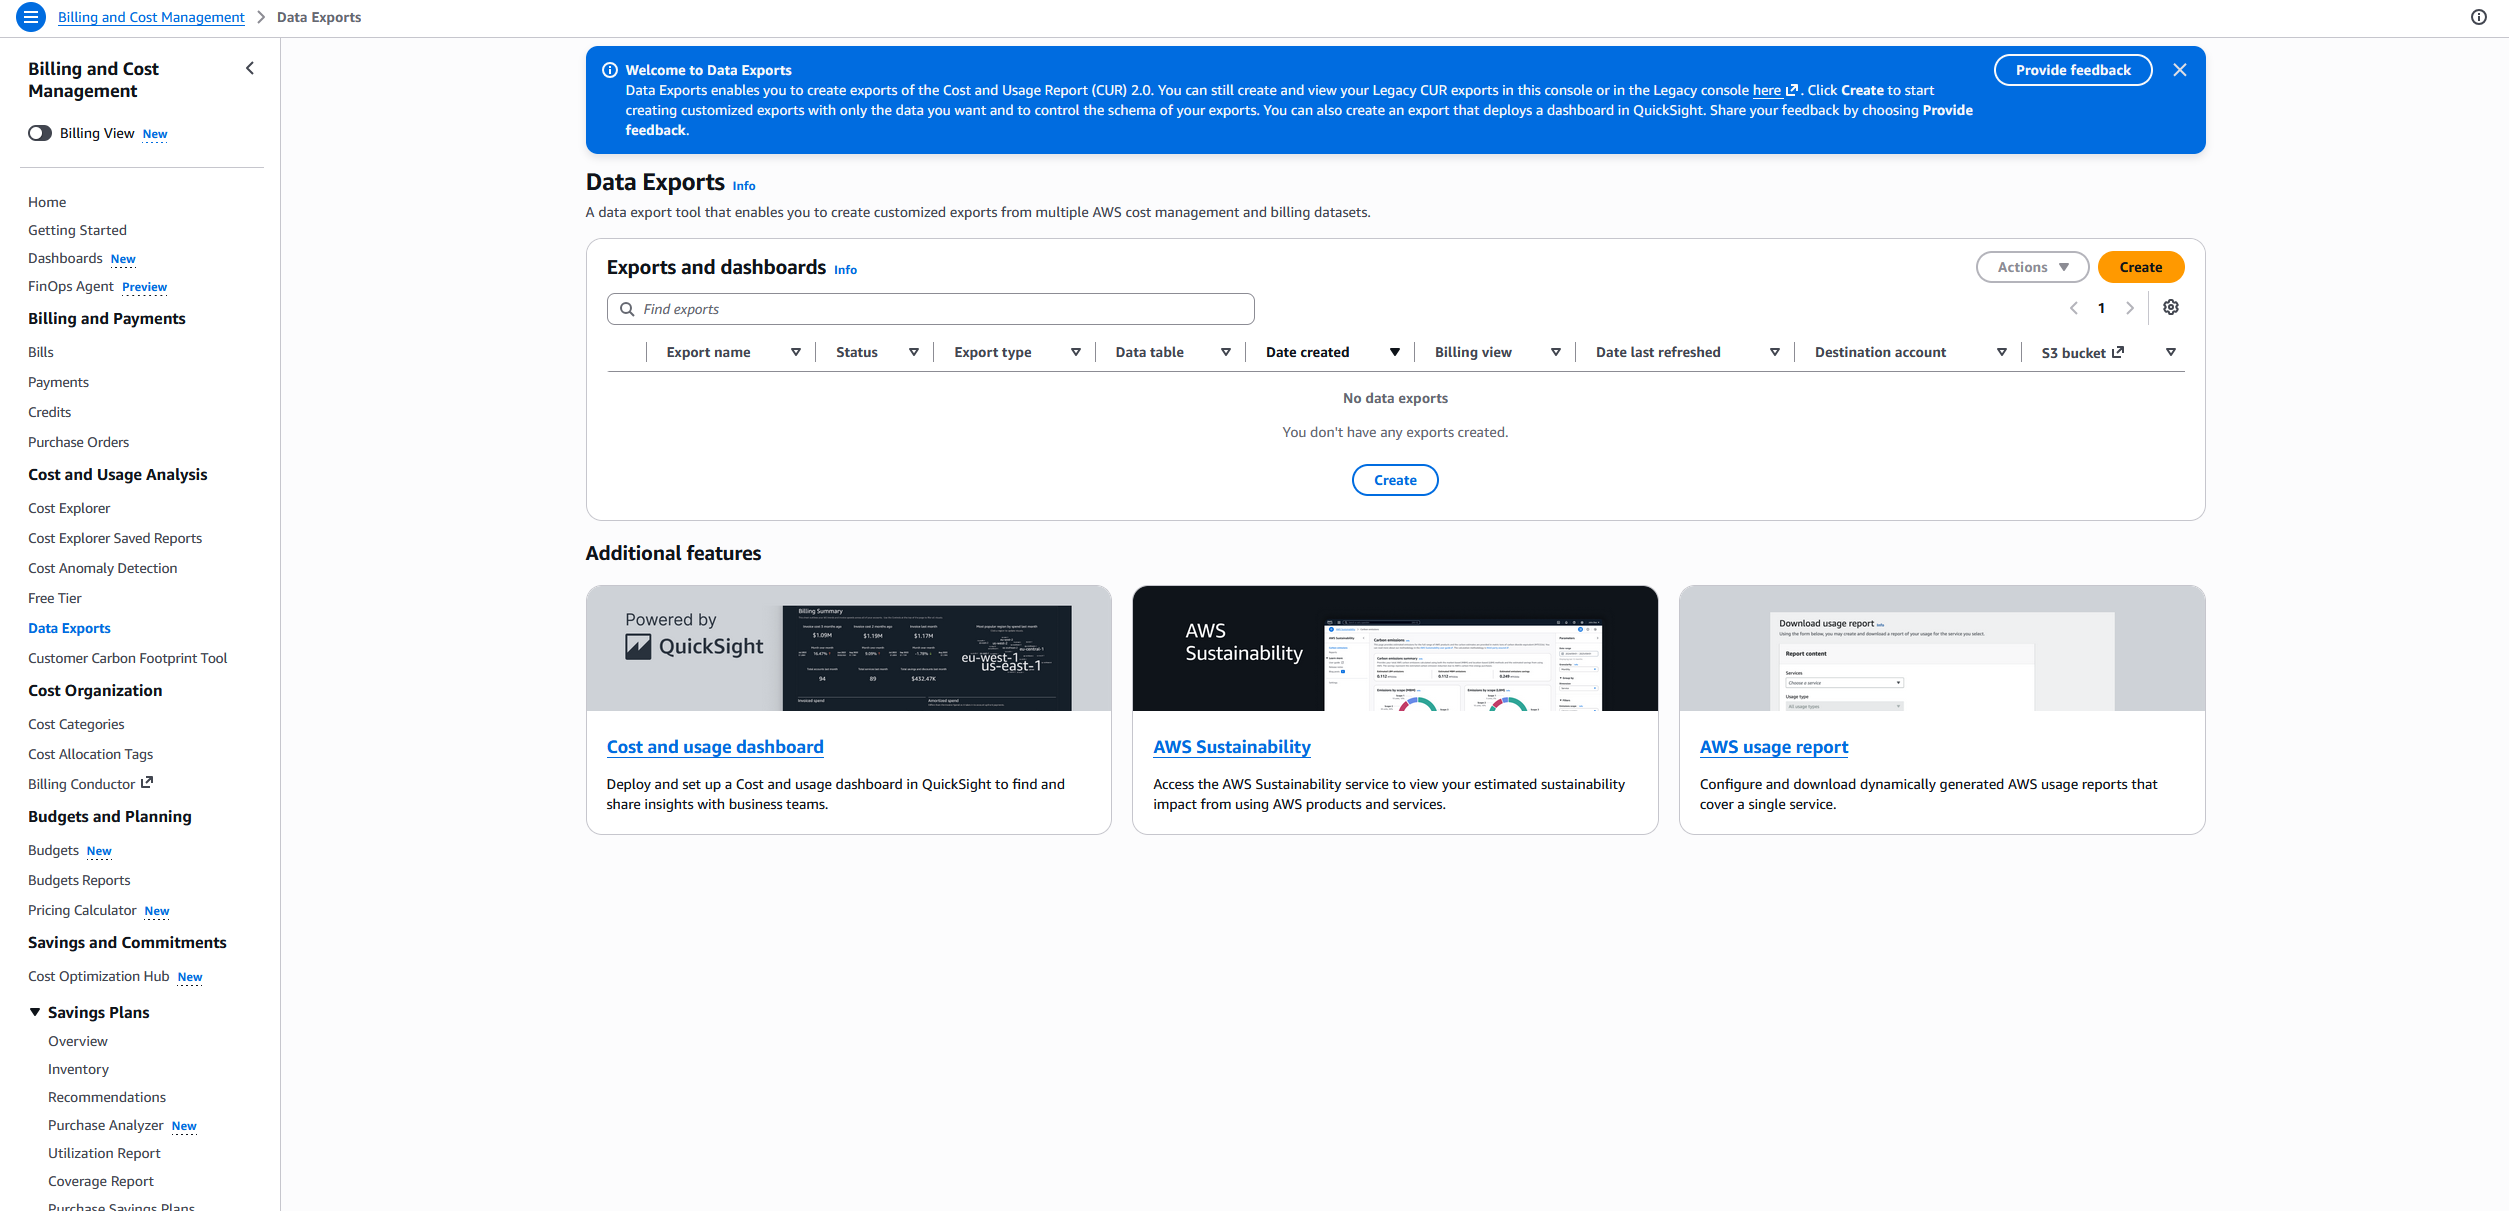2509x1211 pixels.
Task: Click Billing and Cost Management breadcrumb
Action: [x=151, y=17]
